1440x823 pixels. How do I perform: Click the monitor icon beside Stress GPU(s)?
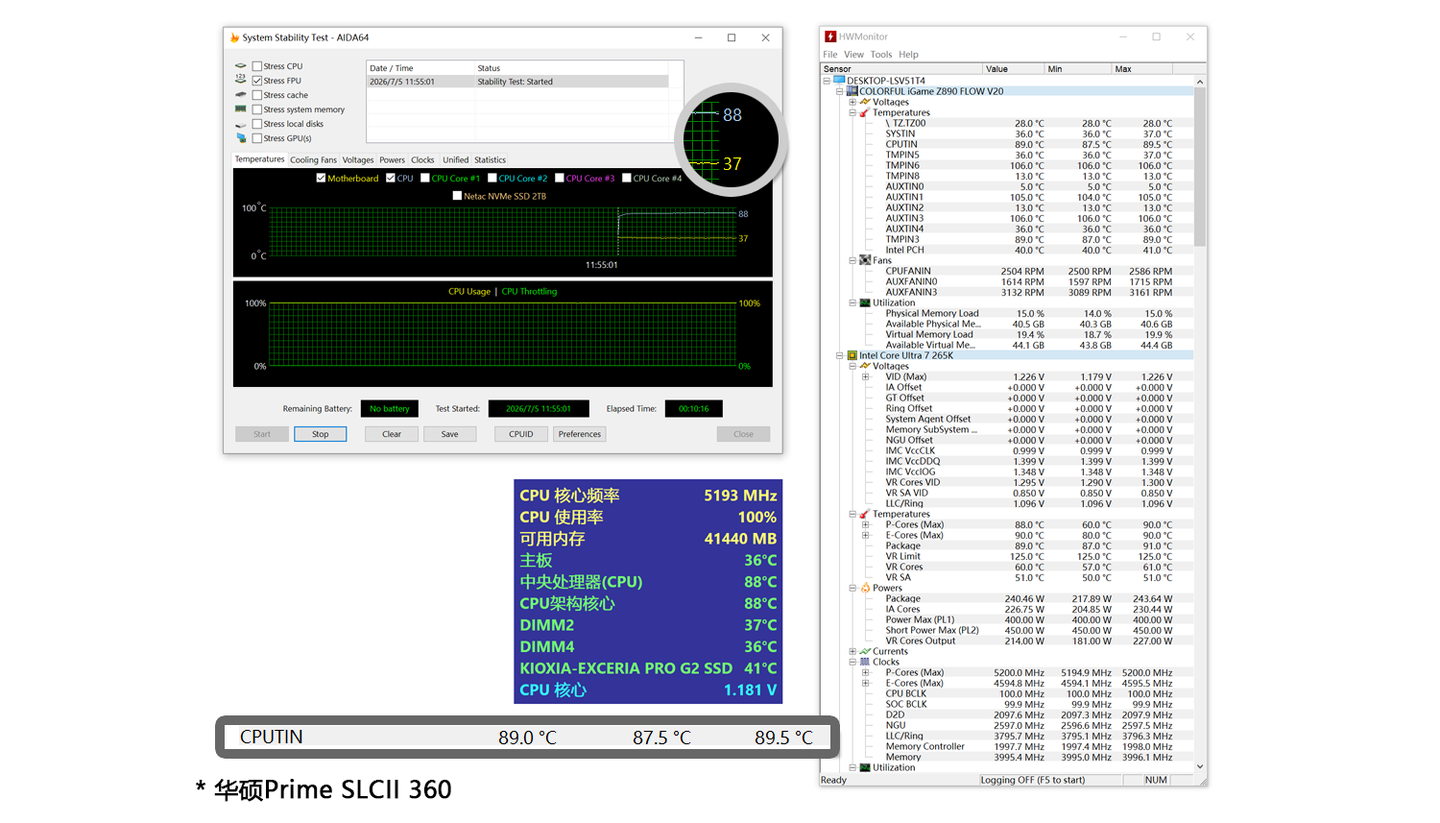241,138
